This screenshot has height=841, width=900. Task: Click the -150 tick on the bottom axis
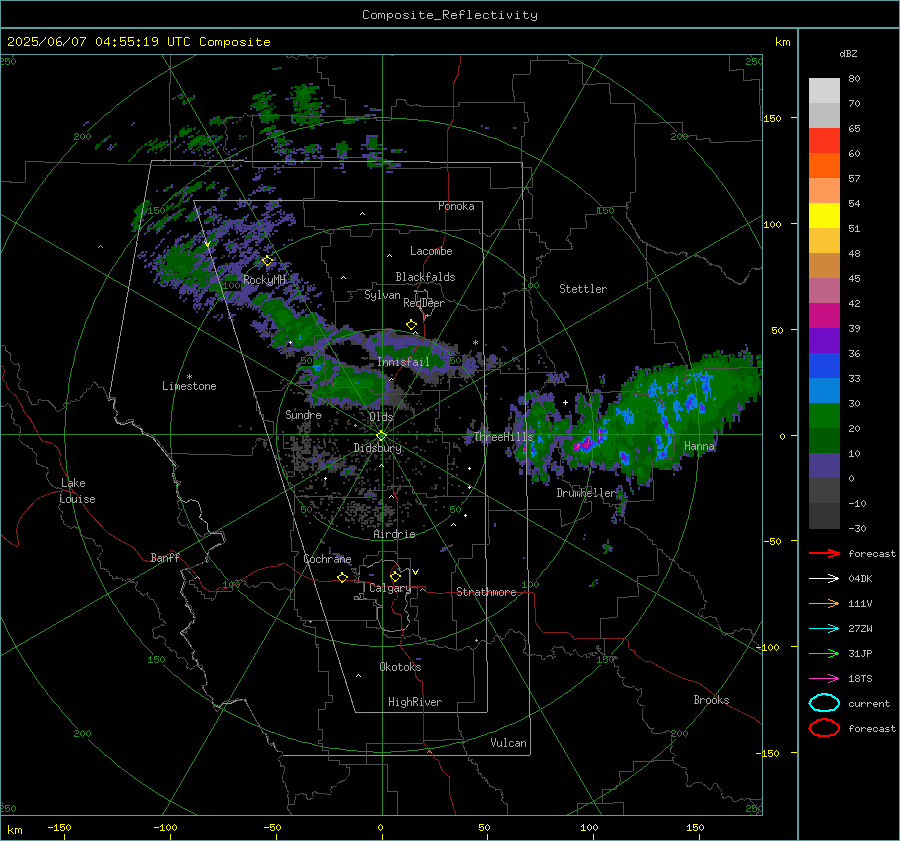[x=59, y=827]
